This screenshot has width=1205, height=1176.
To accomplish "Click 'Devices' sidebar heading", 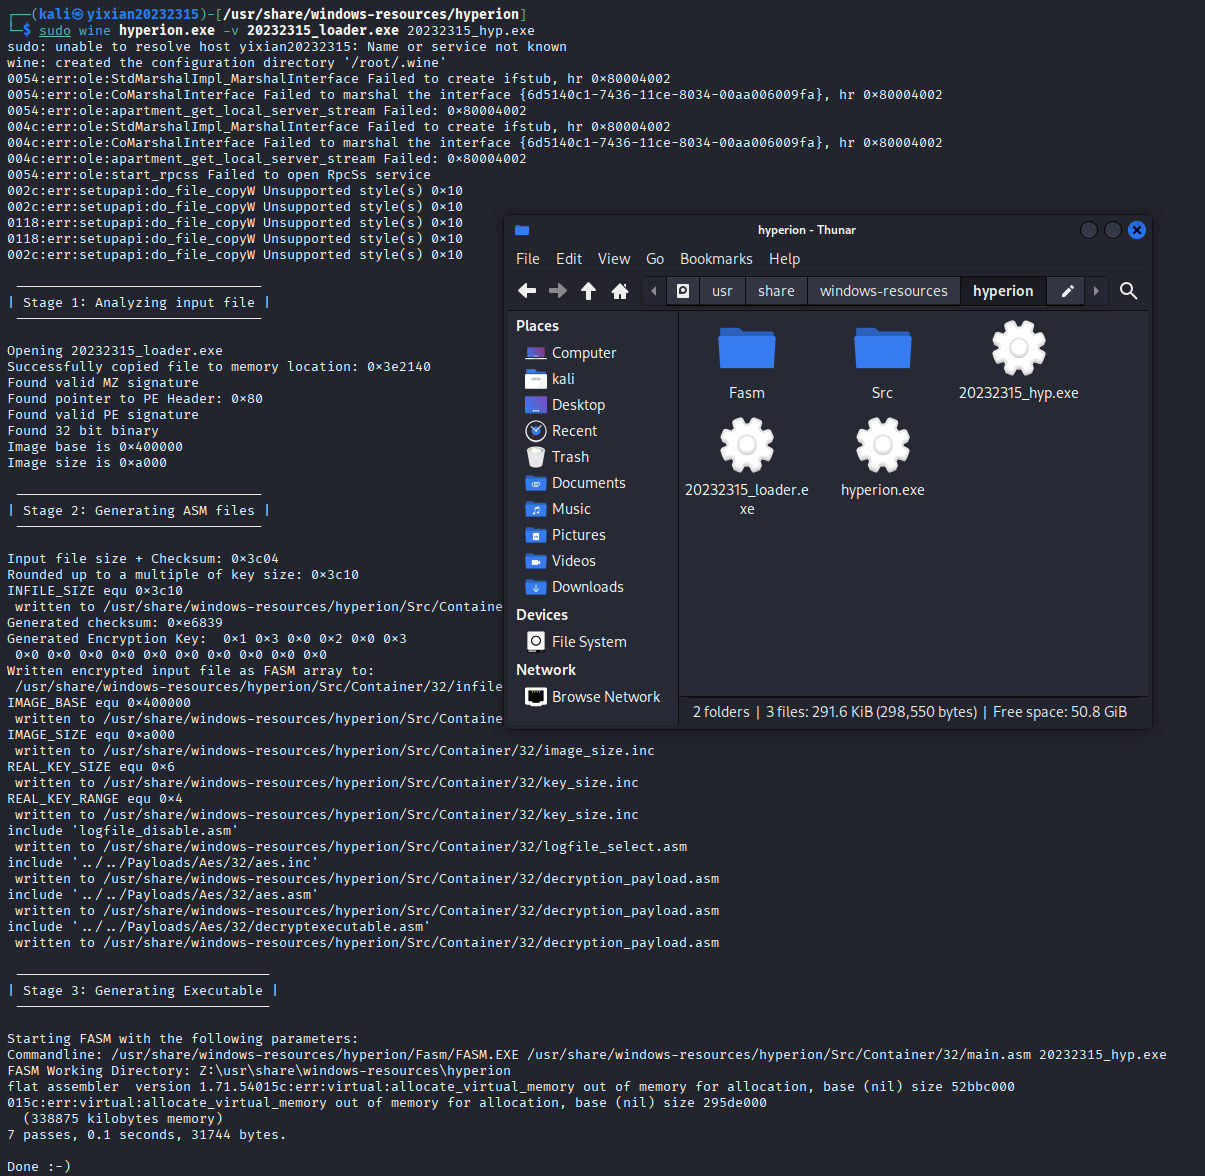I will (542, 615).
